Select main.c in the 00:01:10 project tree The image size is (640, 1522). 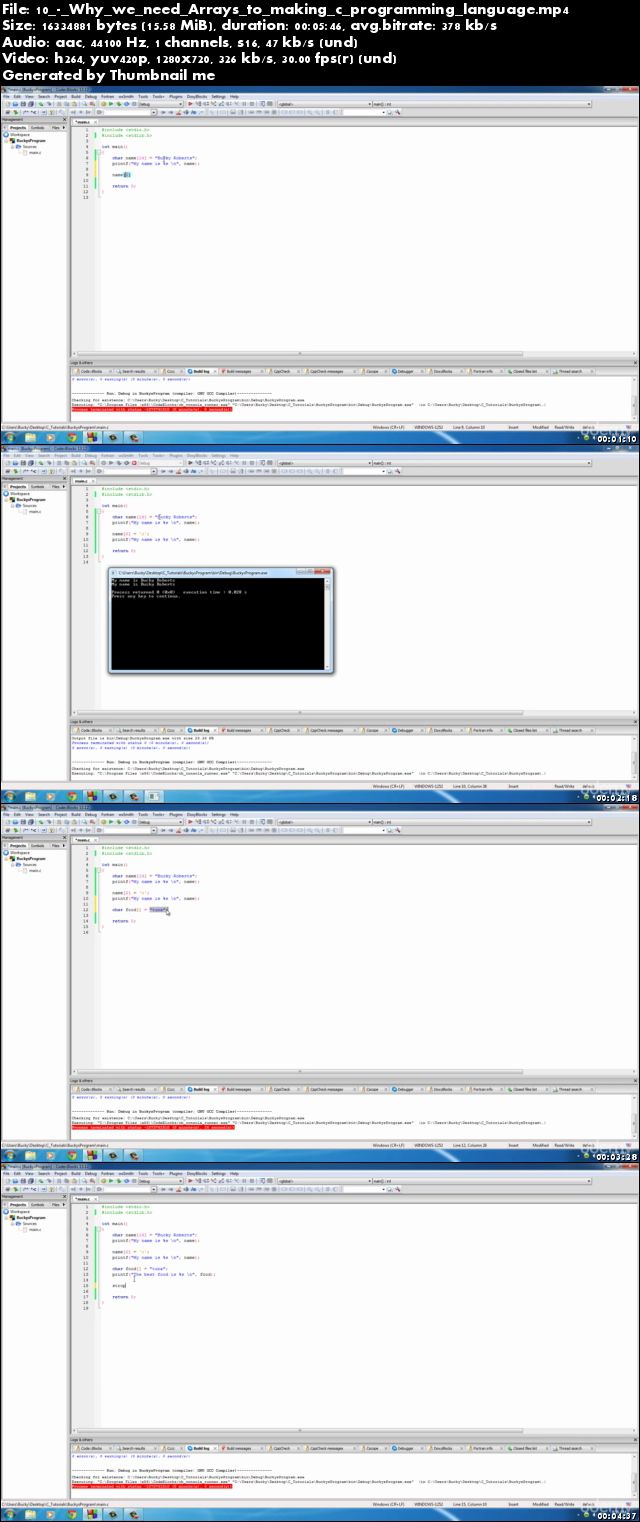pos(34,151)
